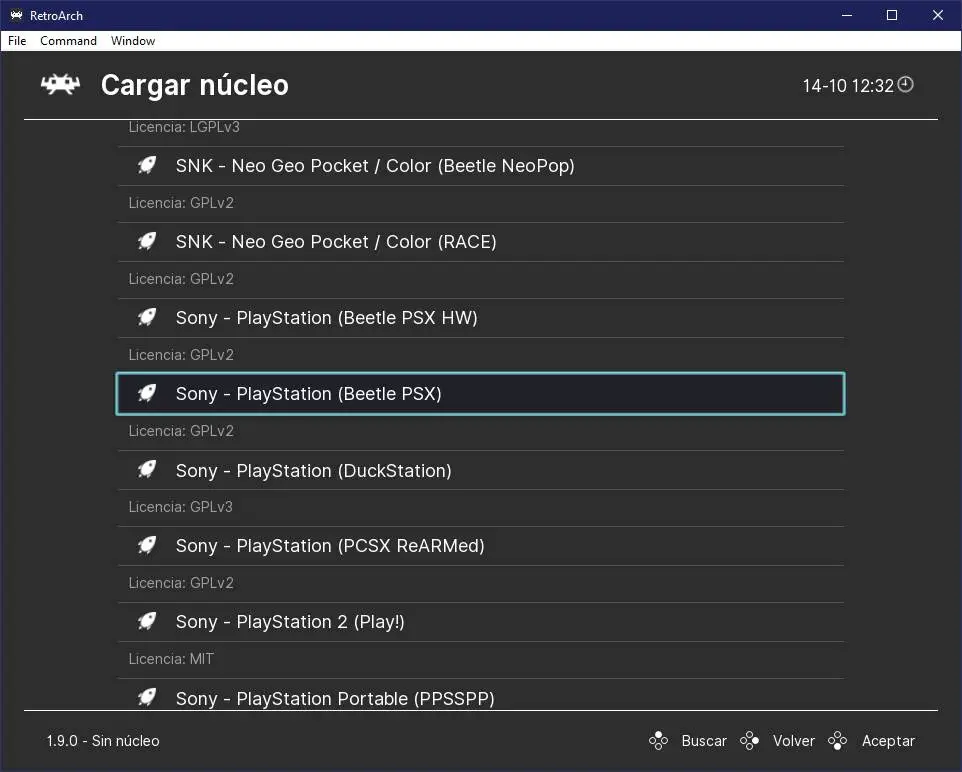Open the Window menu
962x772 pixels.
coord(133,41)
